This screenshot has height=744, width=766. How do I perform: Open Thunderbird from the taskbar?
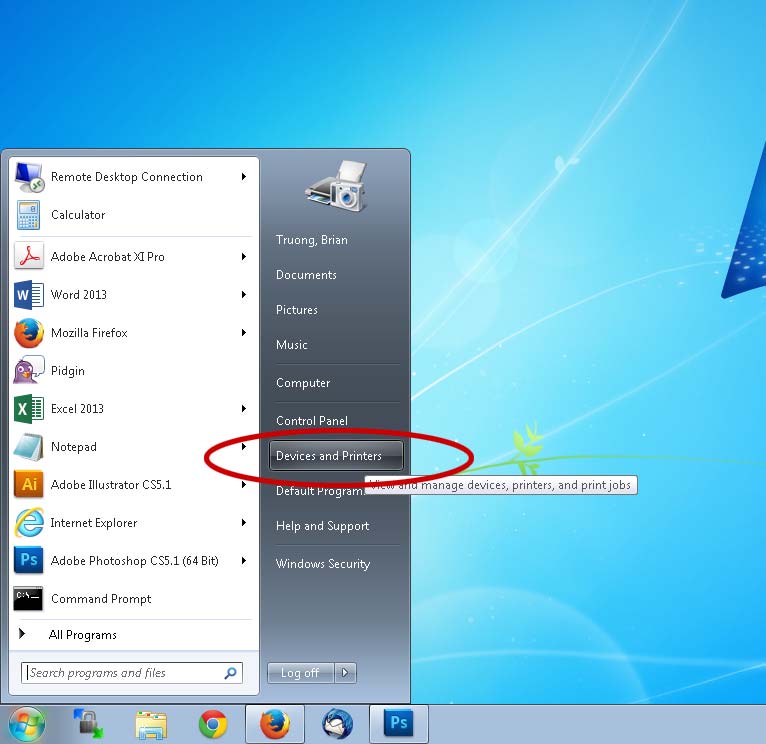(x=337, y=723)
